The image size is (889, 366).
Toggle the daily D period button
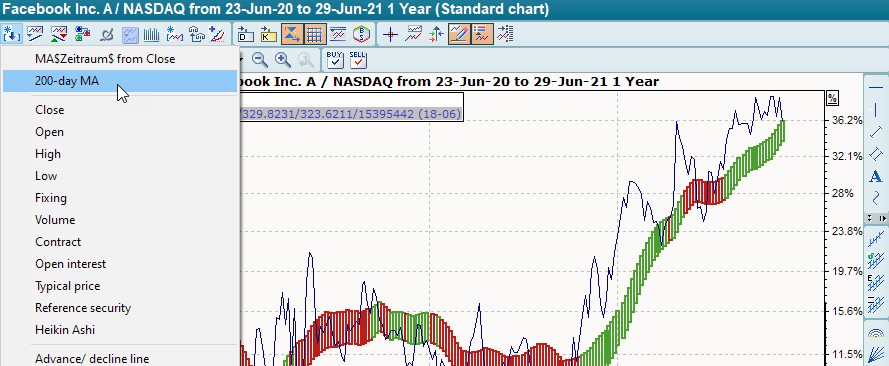pyautogui.click(x=245, y=35)
